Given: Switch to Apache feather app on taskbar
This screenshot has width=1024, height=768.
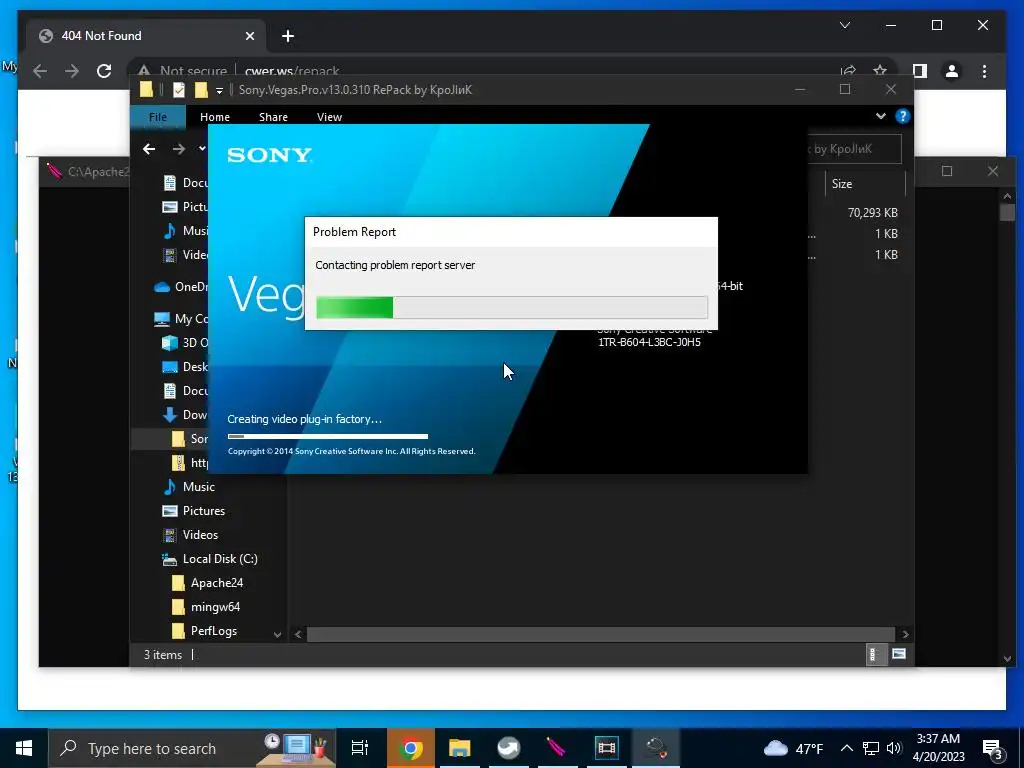Looking at the screenshot, I should coord(556,748).
